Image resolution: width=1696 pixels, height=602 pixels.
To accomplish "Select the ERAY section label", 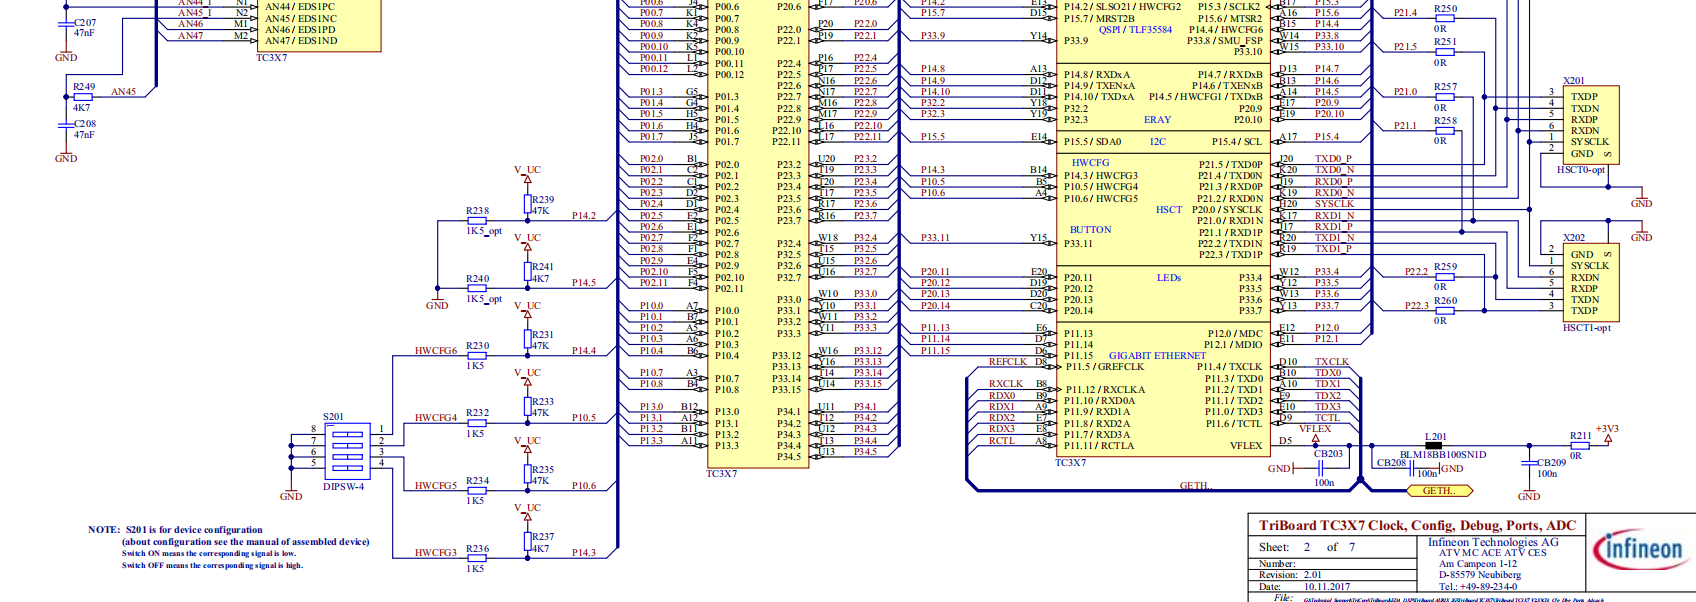I will coord(1157,119).
